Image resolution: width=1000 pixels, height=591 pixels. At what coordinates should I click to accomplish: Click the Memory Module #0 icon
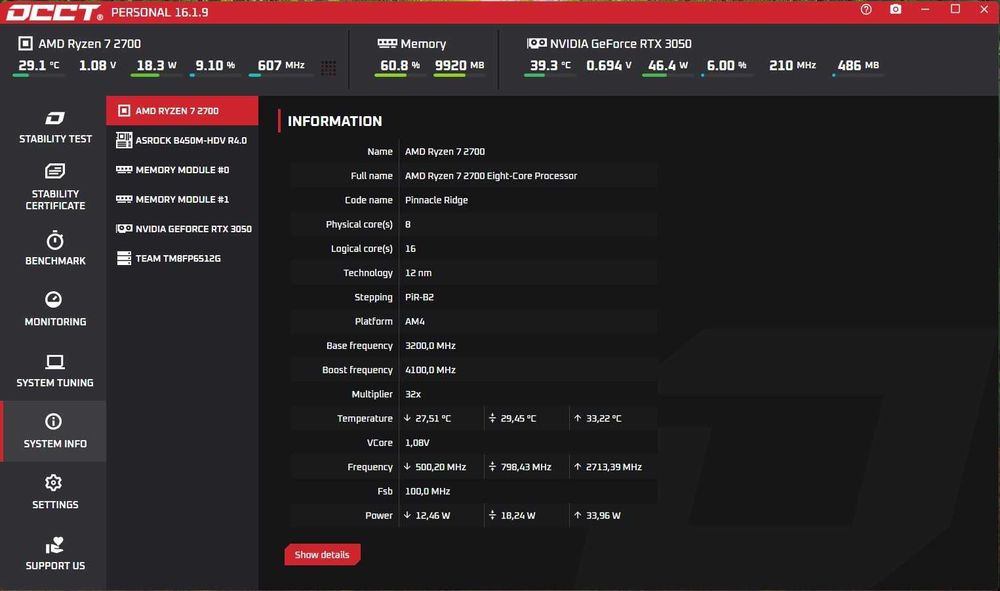124,170
